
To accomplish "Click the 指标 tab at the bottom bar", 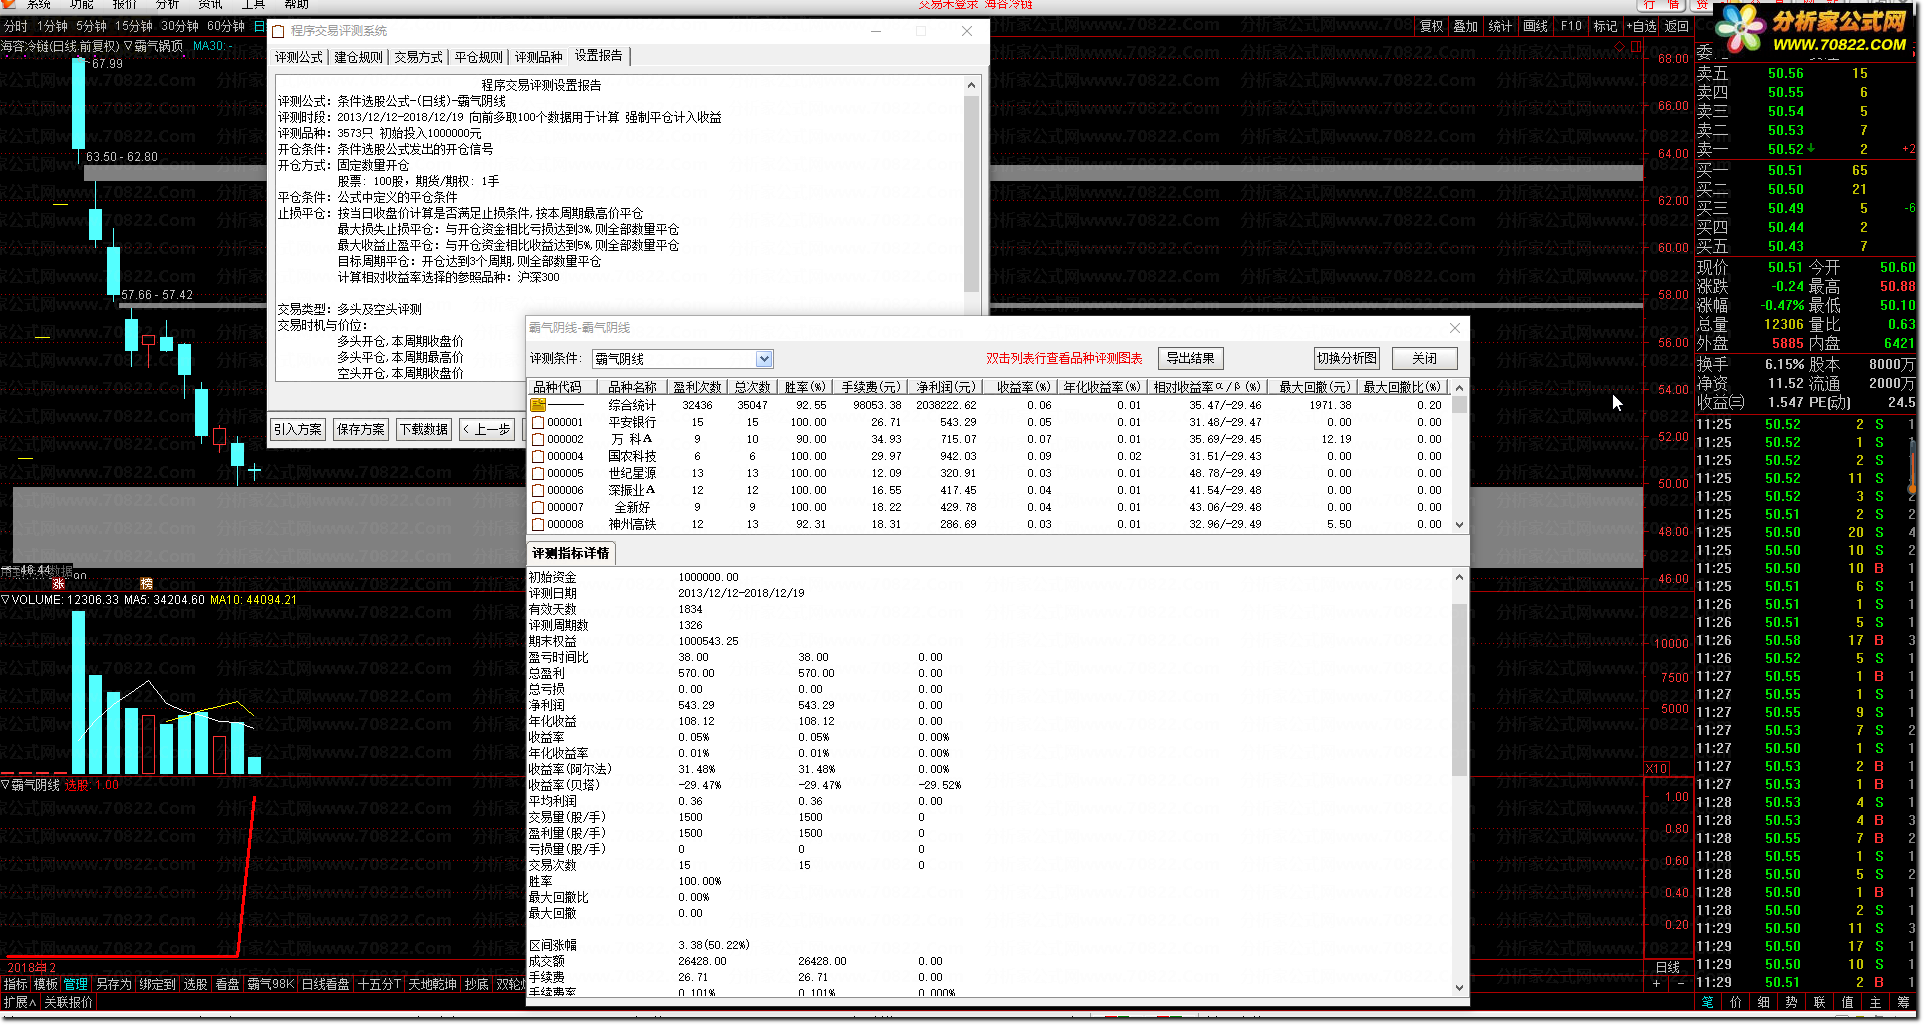I will pyautogui.click(x=15, y=985).
